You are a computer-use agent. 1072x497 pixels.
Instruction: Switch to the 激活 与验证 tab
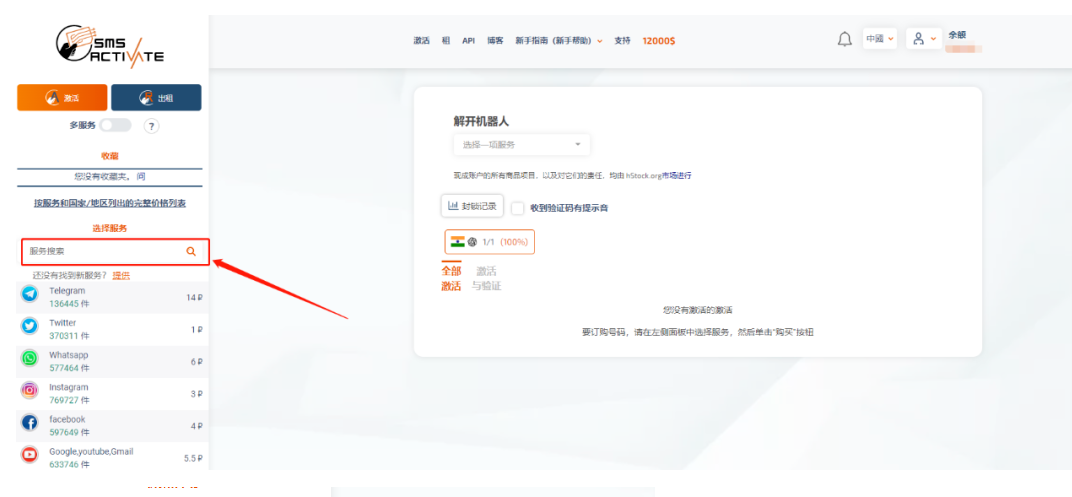point(486,278)
